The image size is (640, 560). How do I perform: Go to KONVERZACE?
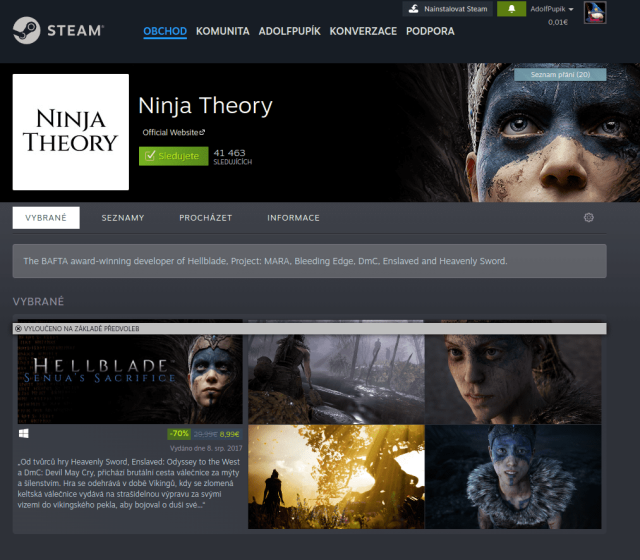coord(363,31)
